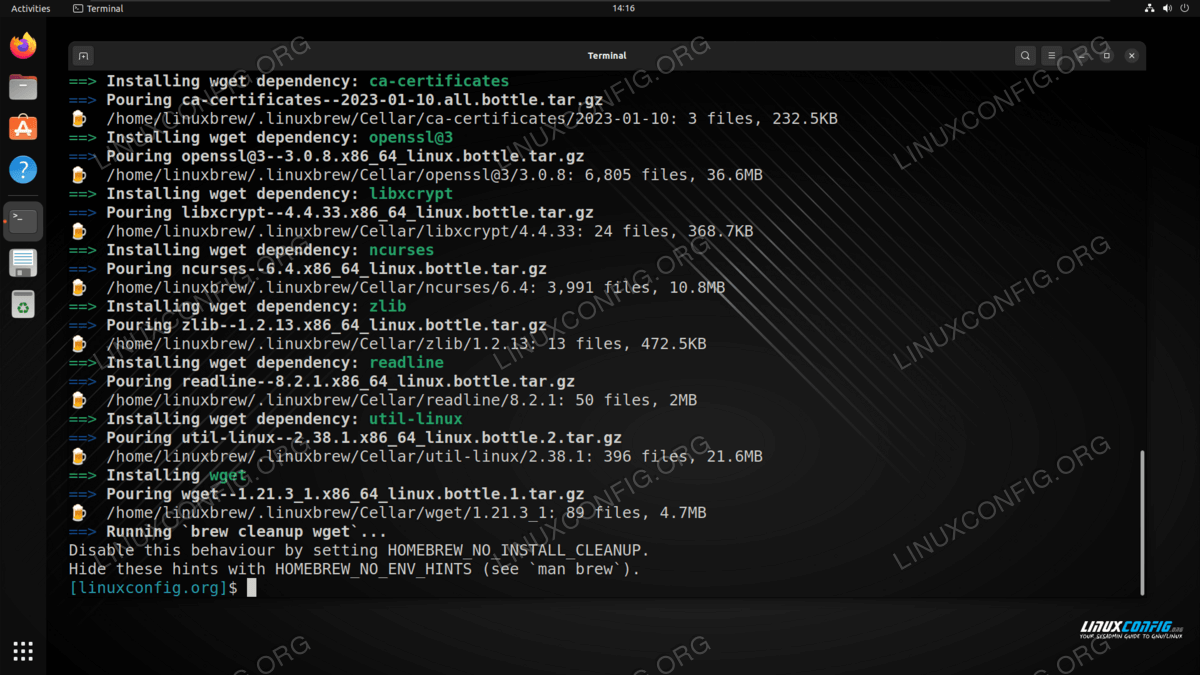Click beer icon on Cellar/readline line
Image resolution: width=1200 pixels, height=675 pixels.
(x=79, y=400)
